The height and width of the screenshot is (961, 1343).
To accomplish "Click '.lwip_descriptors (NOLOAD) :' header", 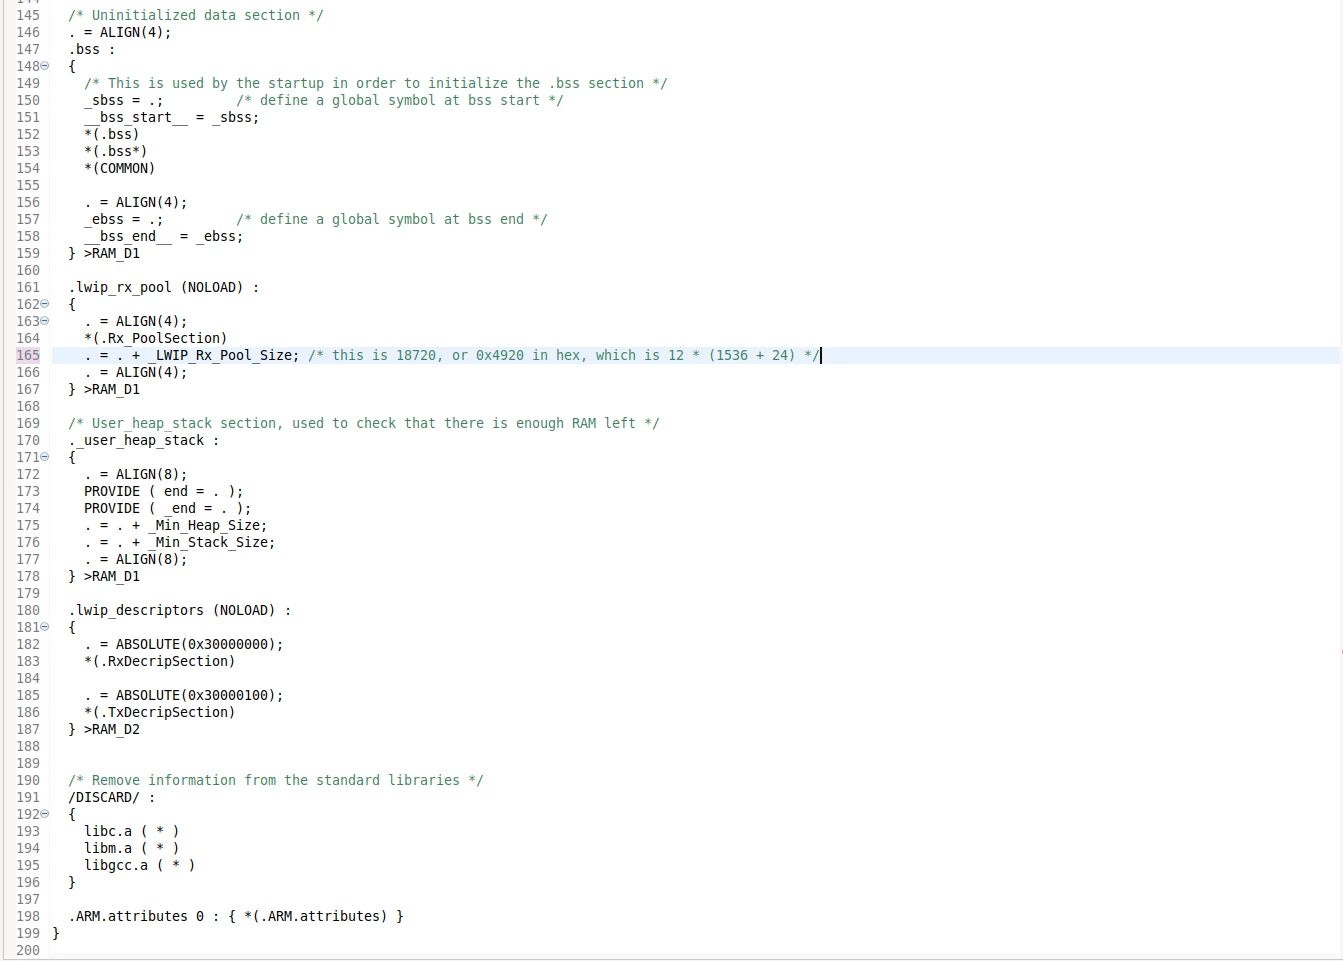I will click(179, 610).
